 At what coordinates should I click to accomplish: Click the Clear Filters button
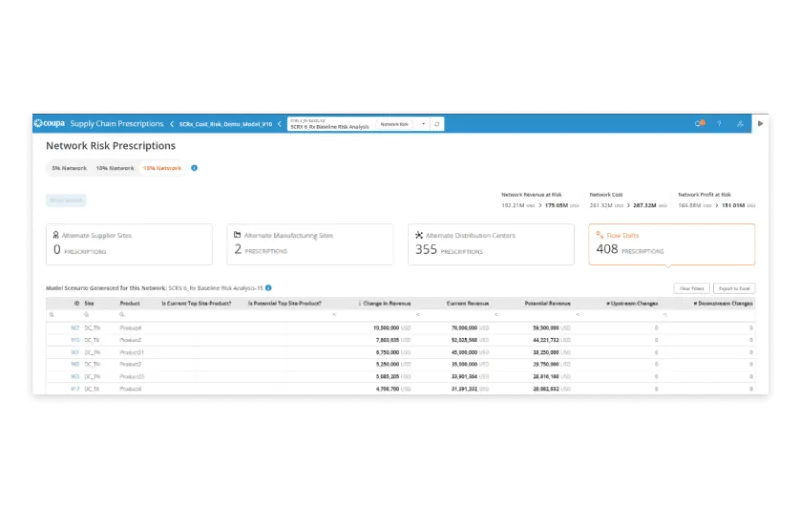coord(692,288)
